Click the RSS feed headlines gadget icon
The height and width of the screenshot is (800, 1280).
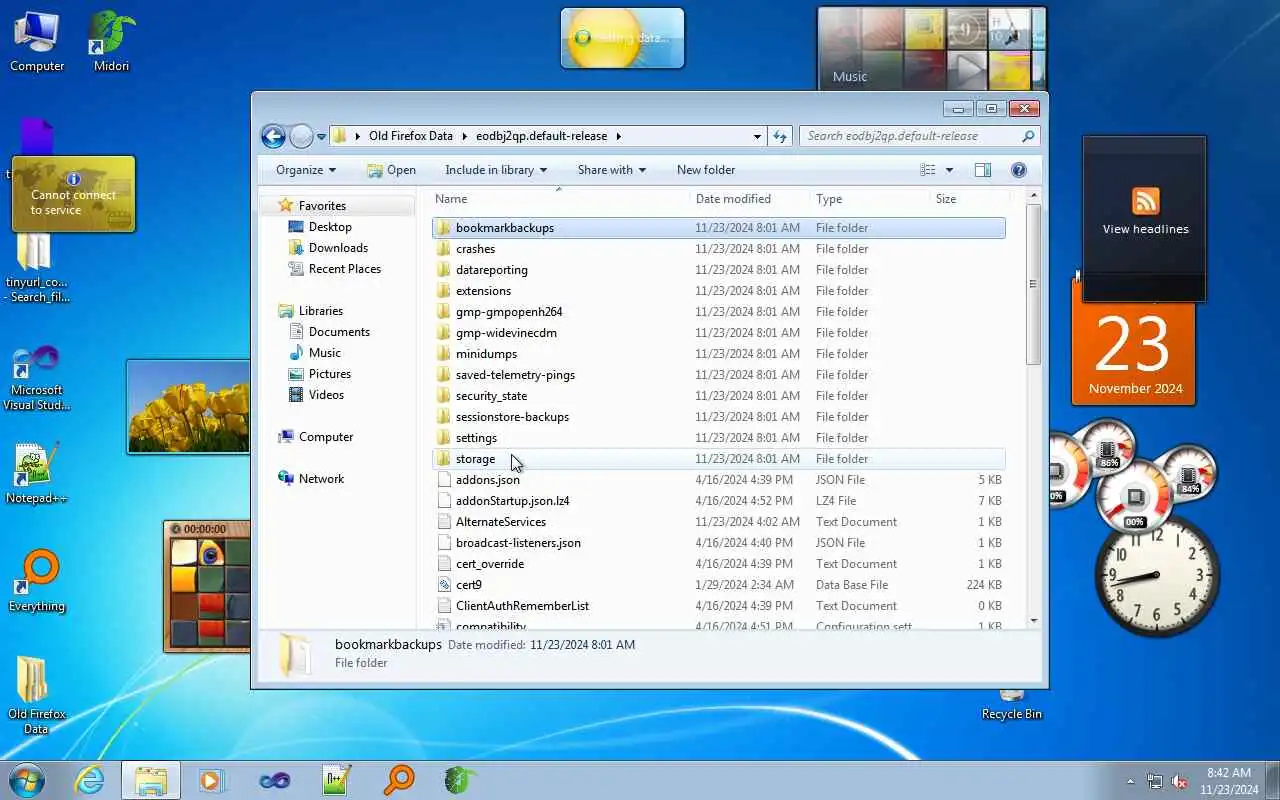pos(1145,201)
